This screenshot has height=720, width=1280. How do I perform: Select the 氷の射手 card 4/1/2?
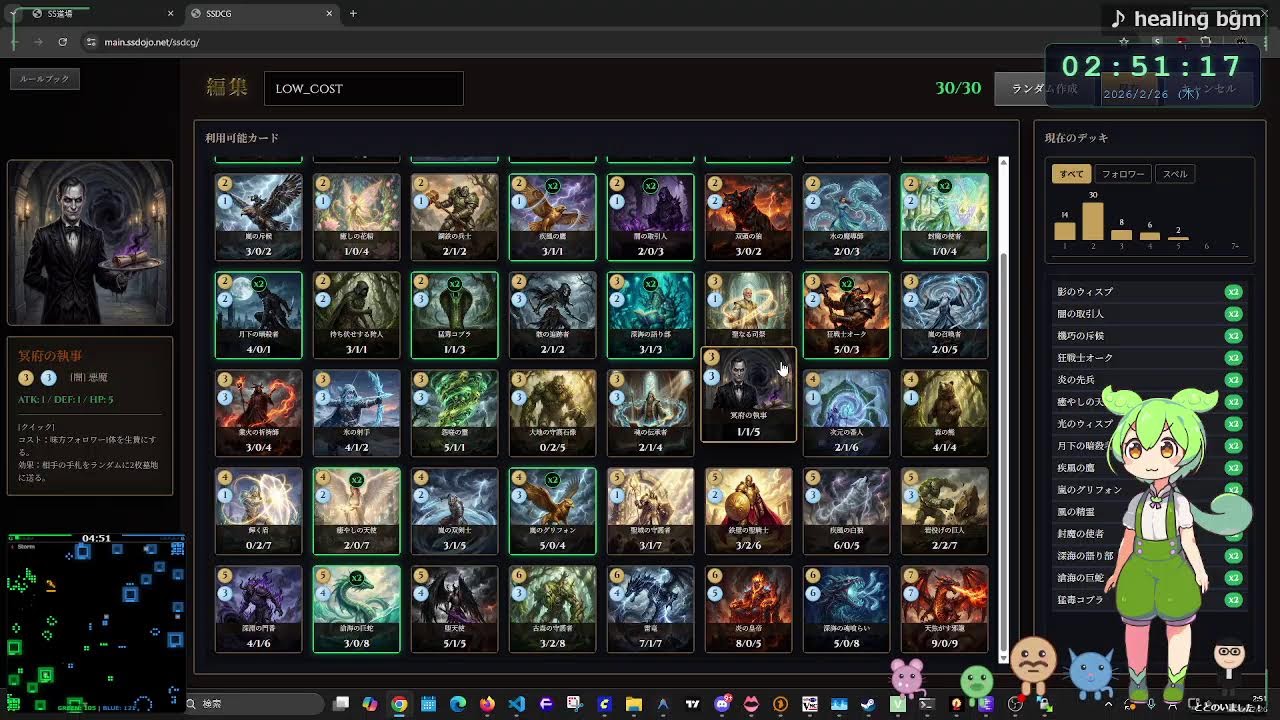point(356,413)
